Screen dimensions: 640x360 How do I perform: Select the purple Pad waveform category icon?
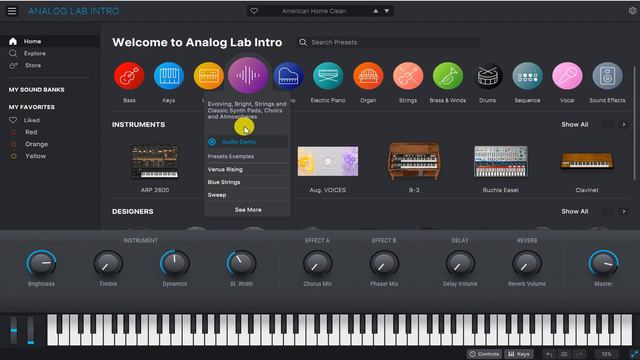(248, 76)
